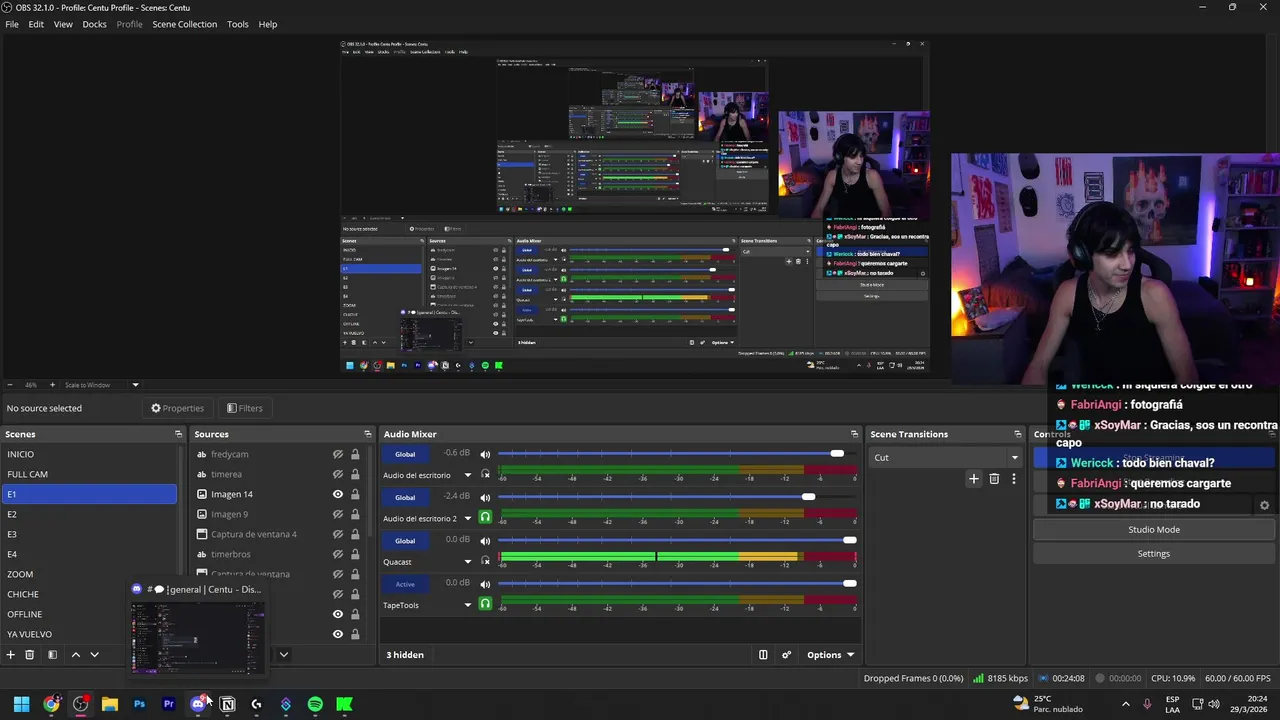Zoom in the preview with the plus icon

[x=50, y=385]
